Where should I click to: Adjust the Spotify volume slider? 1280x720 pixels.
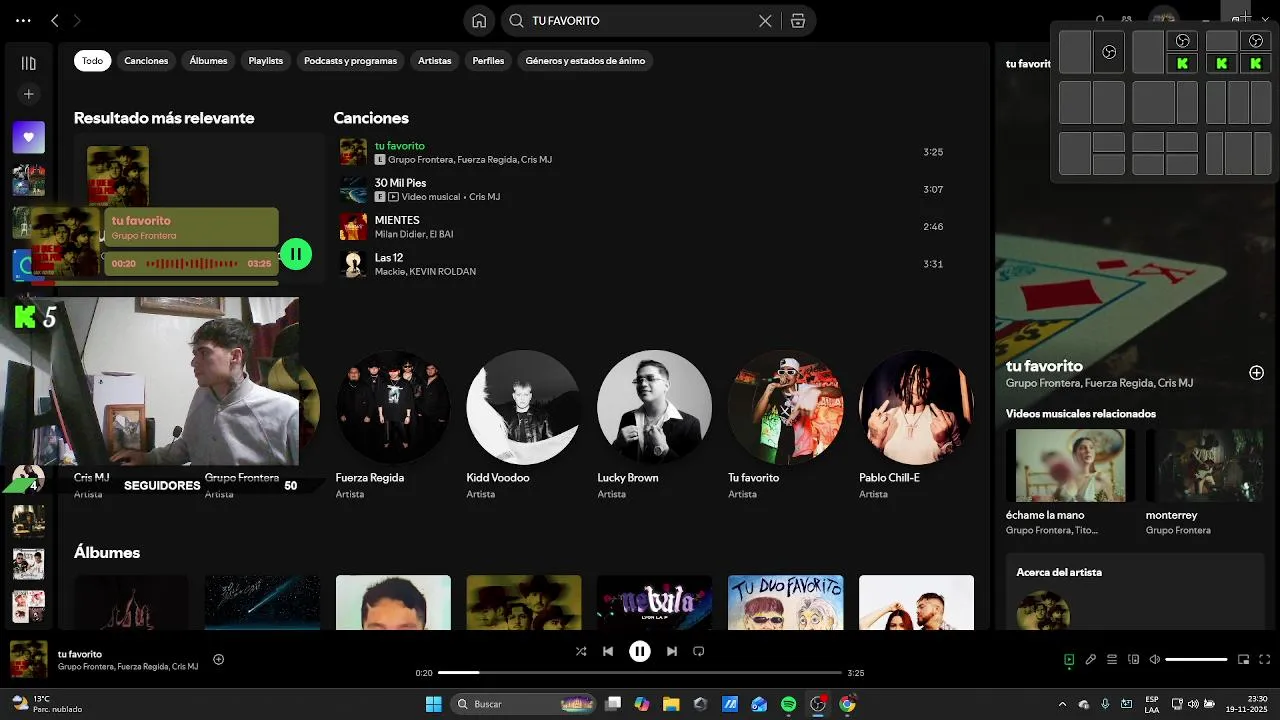coord(1196,660)
